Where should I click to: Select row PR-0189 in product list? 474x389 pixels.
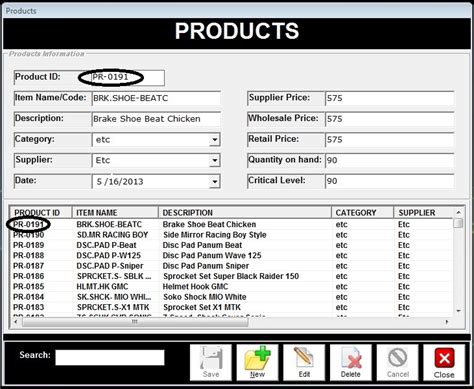tap(231, 245)
